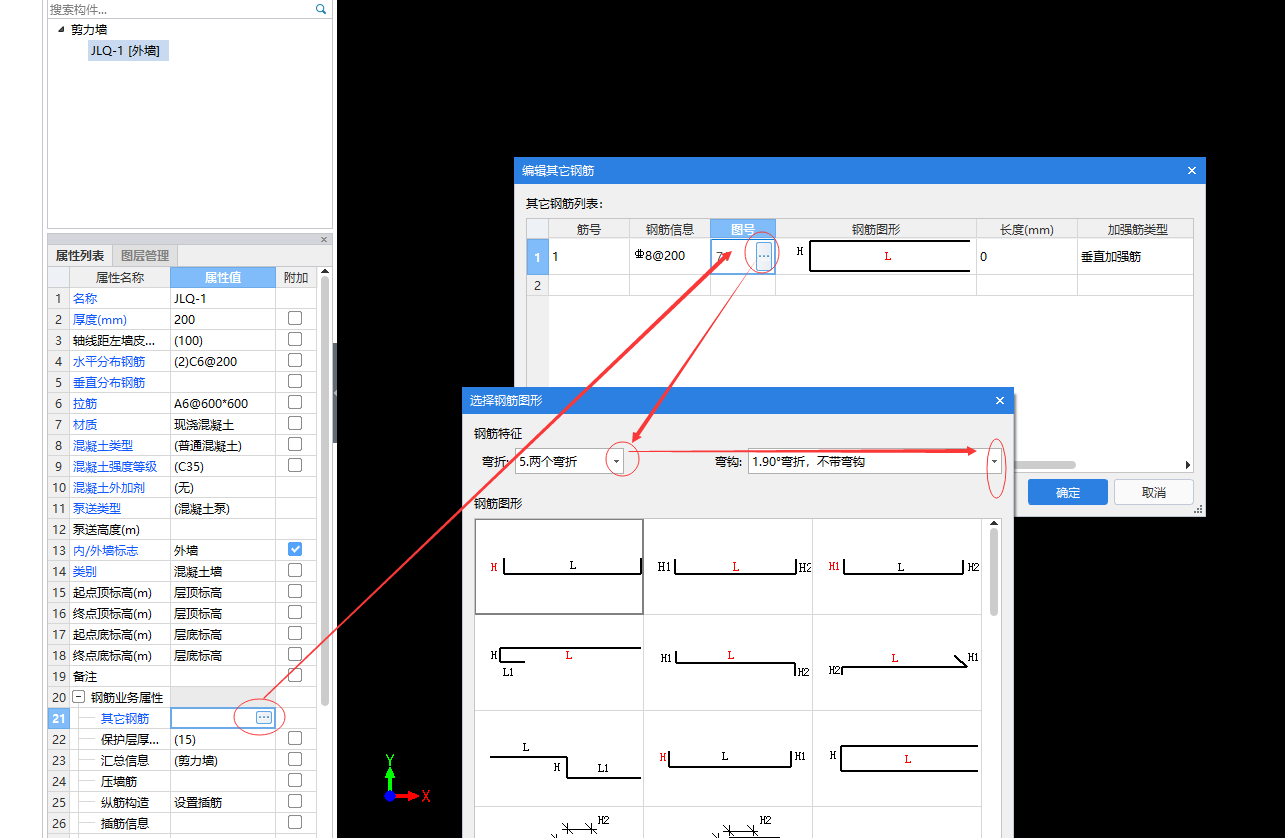The height and width of the screenshot is (838, 1285).
Task: Click the 垂直加强筋 cell
Action: click(1135, 256)
